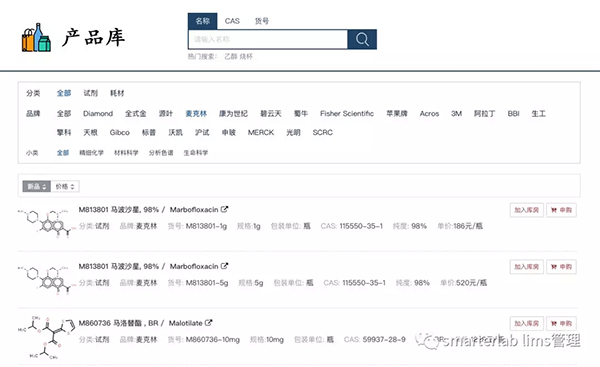
Task: Open molecule thumbnail of M813801-5g product
Action: coord(46,280)
